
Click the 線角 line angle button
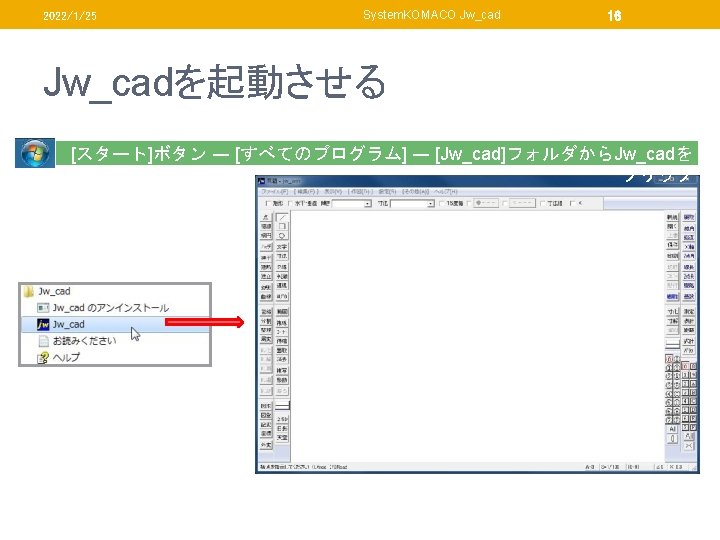[x=689, y=228]
